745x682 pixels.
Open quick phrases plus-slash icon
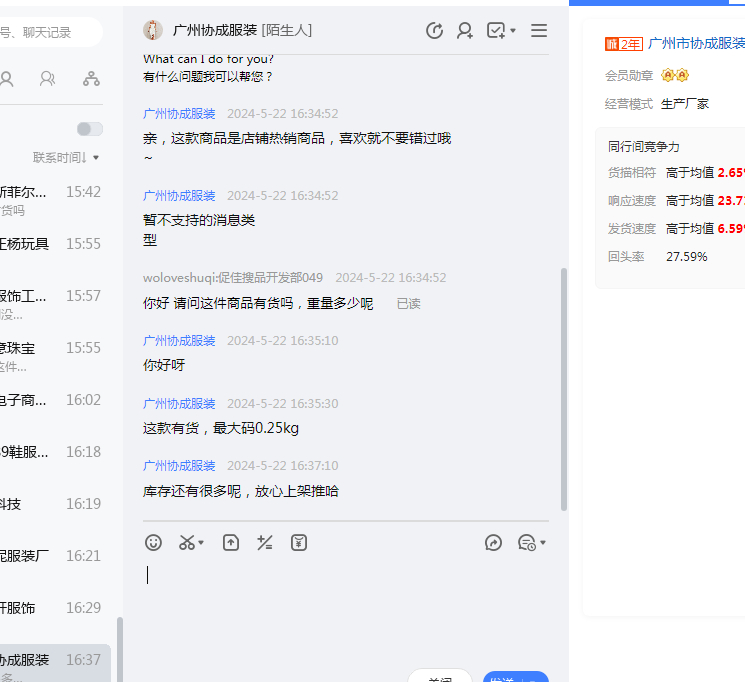(x=265, y=542)
